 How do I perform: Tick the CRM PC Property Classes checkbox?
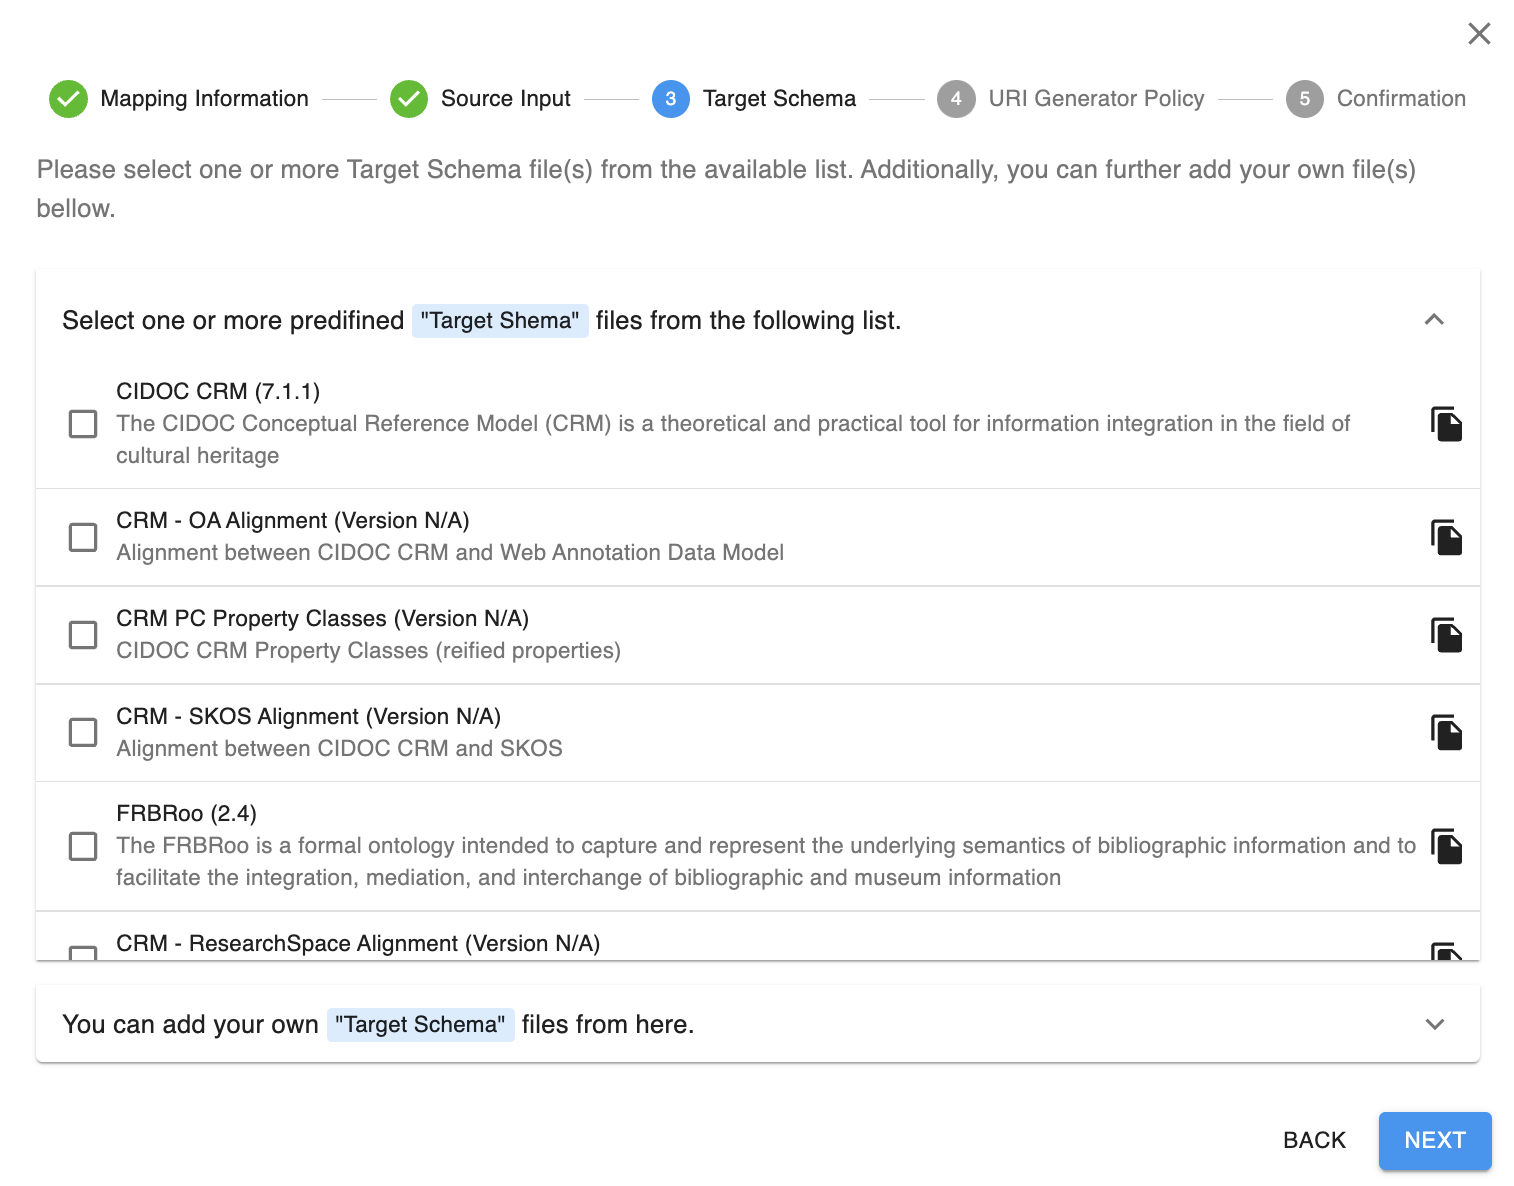click(83, 635)
